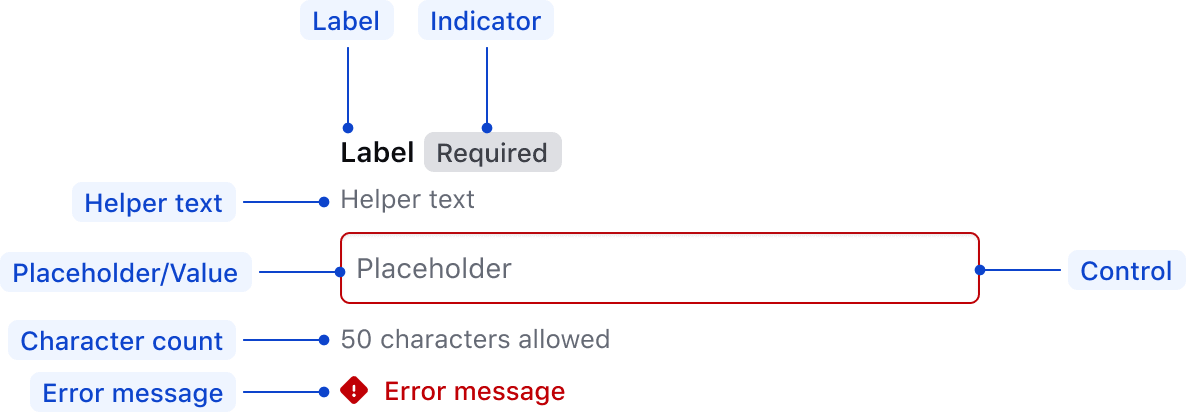Select the Character count annotation tag
Screen dimensions: 1186x412
click(122, 341)
